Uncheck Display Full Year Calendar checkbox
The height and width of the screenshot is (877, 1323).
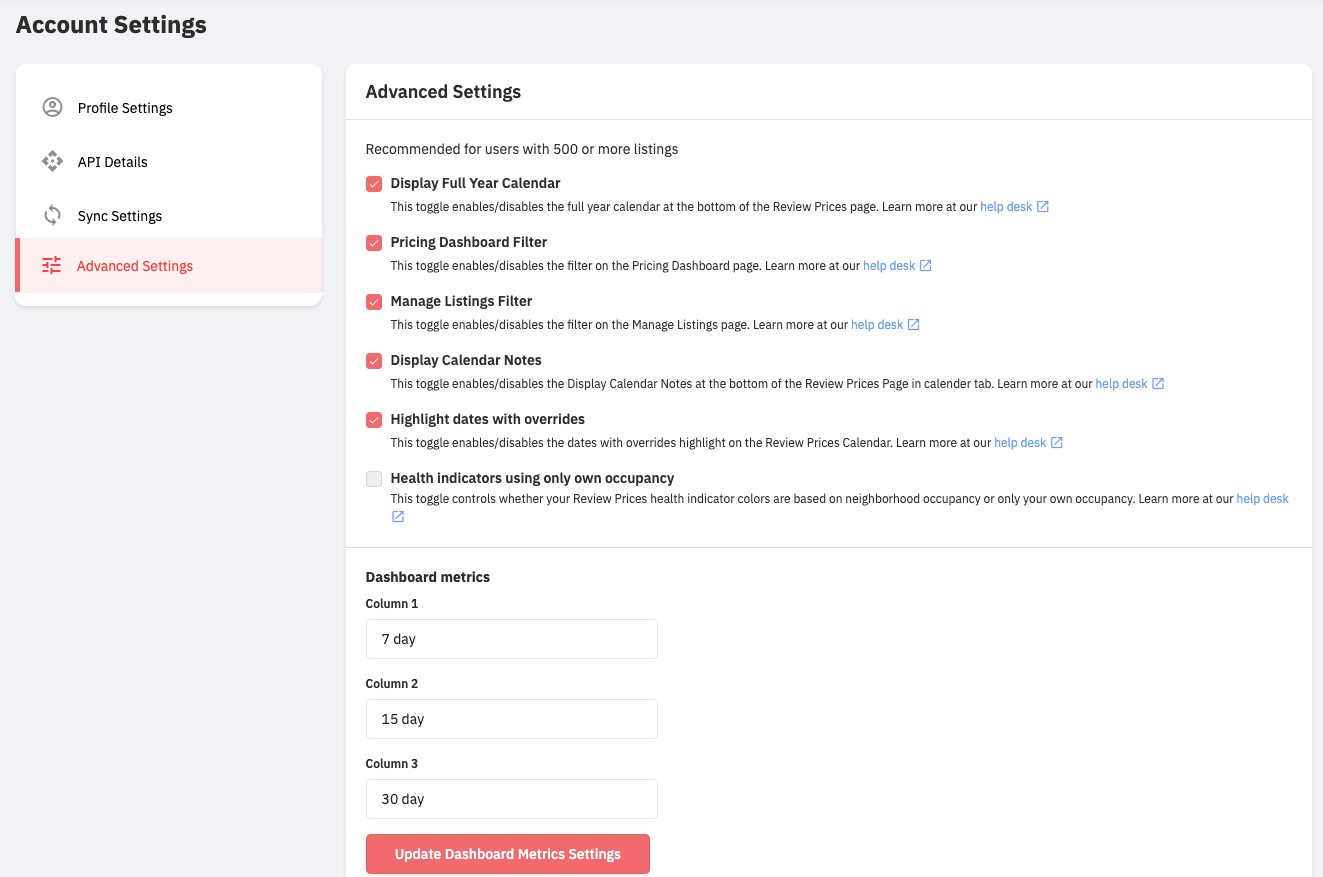coord(374,184)
